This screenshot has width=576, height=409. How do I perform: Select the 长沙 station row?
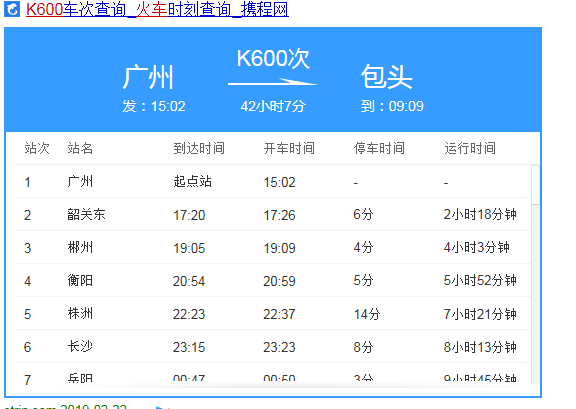272,347
